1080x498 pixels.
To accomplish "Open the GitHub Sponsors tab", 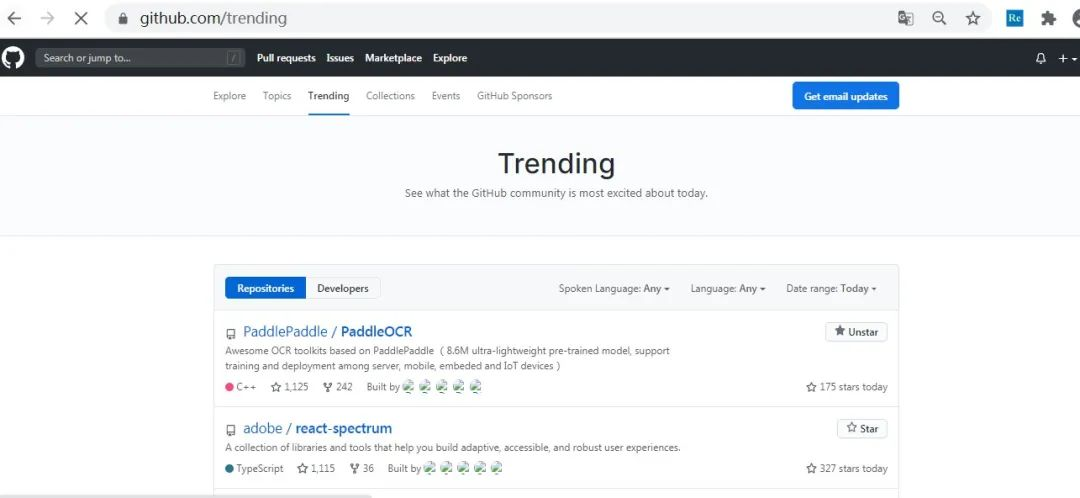I will (515, 96).
